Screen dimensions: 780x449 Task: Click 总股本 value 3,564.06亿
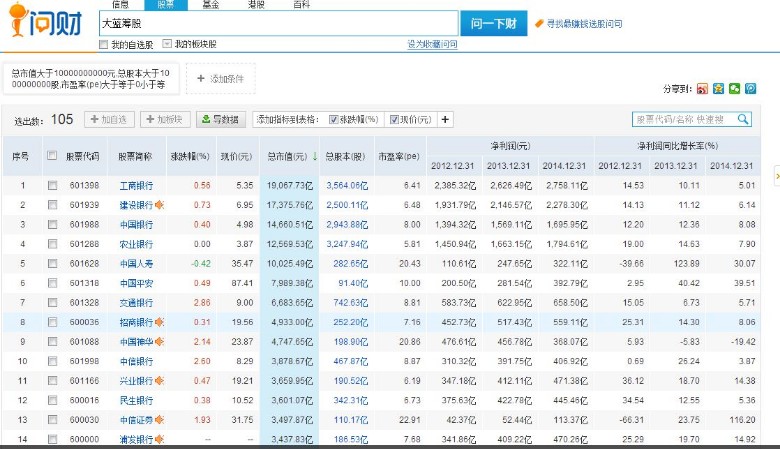347,185
